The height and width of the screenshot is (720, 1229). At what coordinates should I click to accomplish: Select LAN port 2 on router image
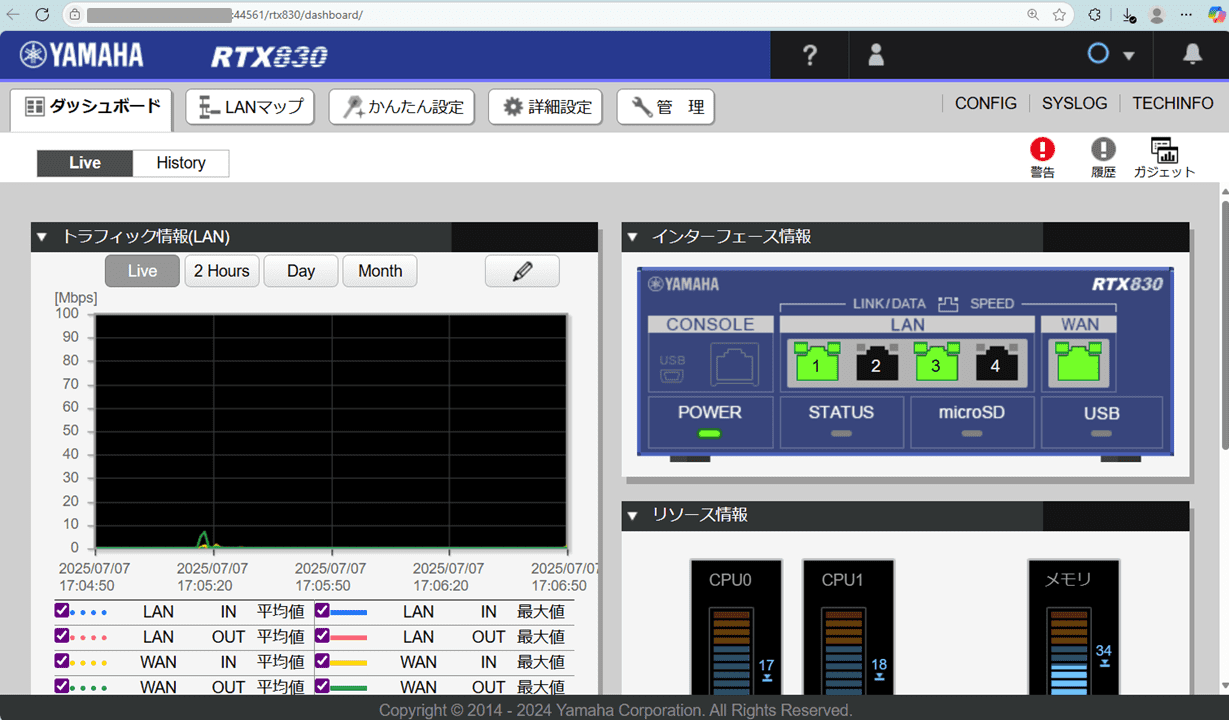[876, 362]
